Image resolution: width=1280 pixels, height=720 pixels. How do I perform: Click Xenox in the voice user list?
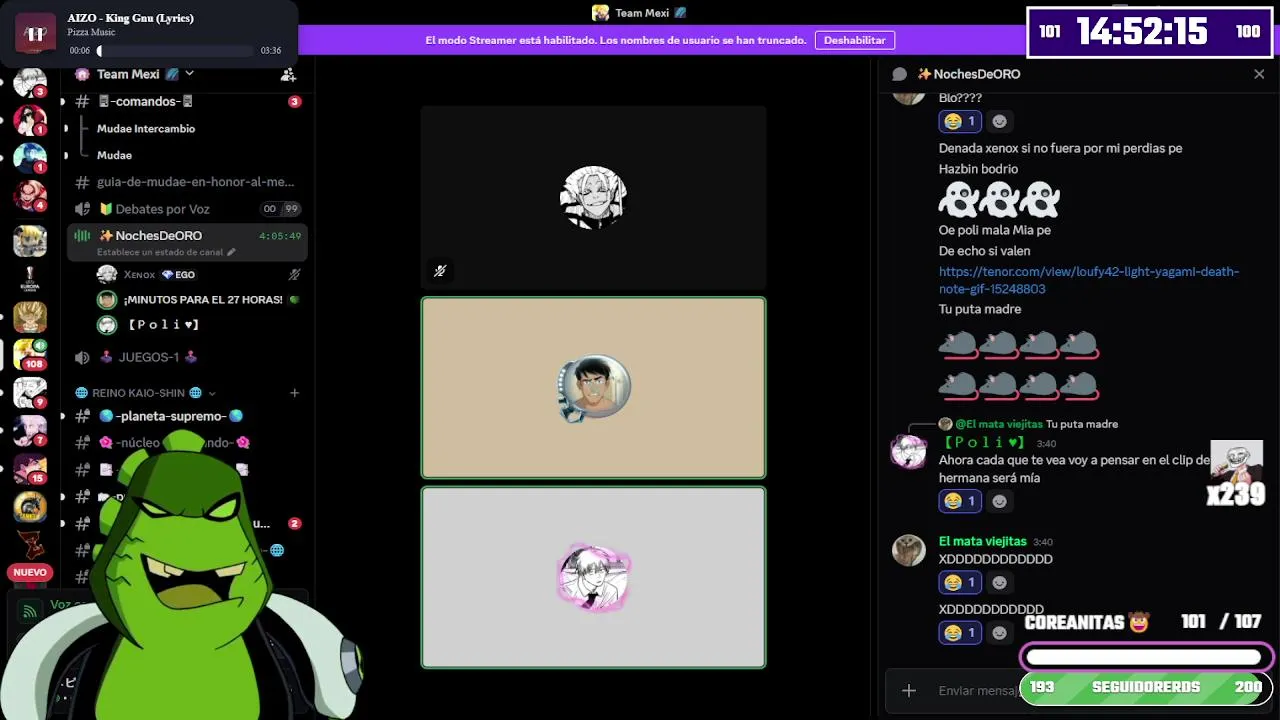click(x=198, y=274)
